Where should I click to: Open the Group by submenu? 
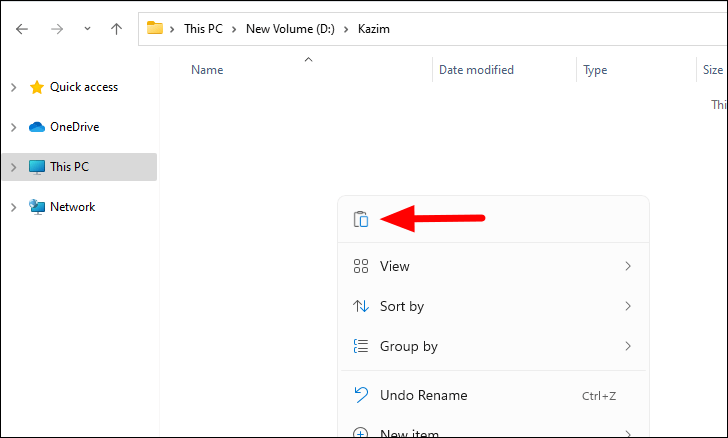coord(493,346)
